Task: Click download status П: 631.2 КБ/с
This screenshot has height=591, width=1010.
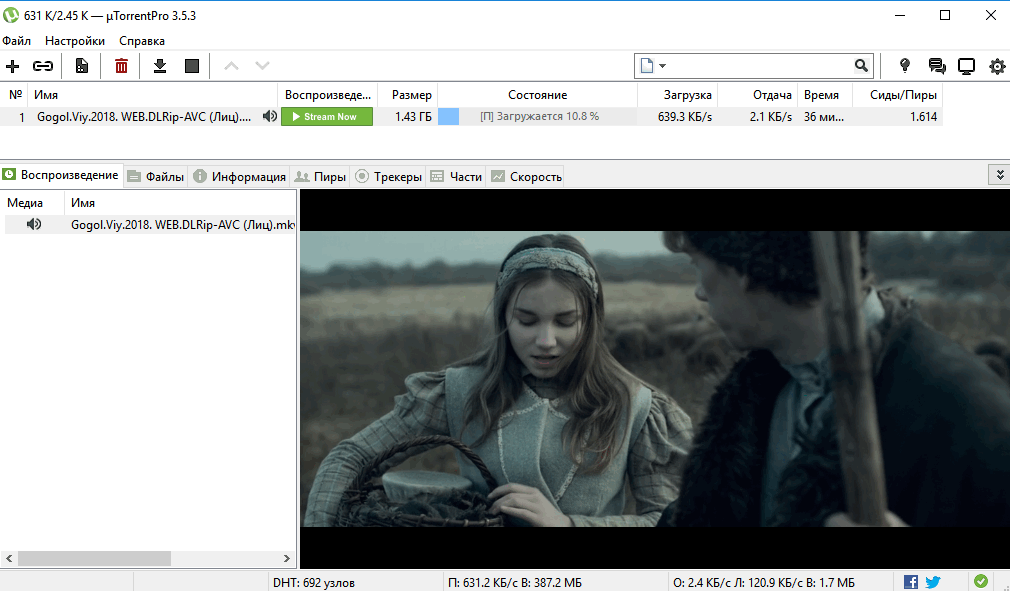Action: tap(515, 583)
